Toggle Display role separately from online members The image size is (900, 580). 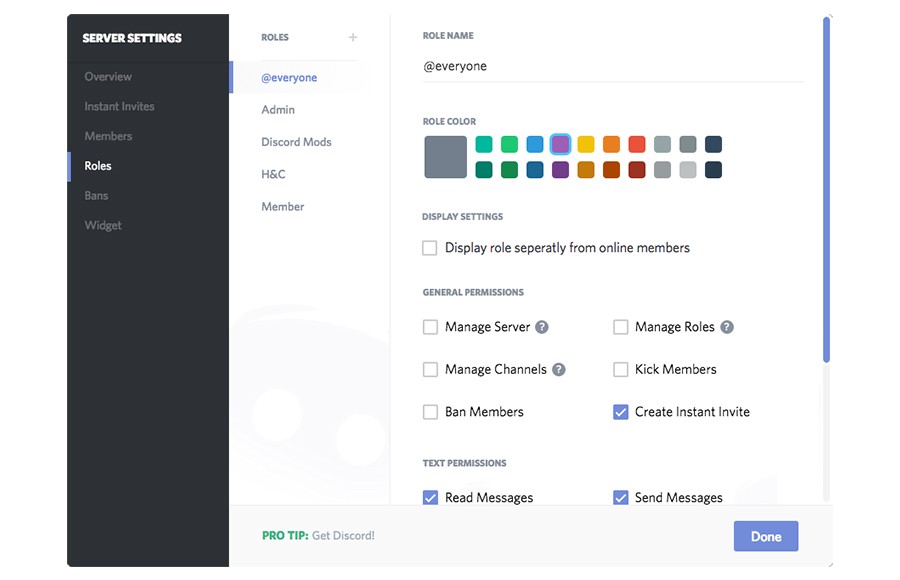tap(429, 248)
